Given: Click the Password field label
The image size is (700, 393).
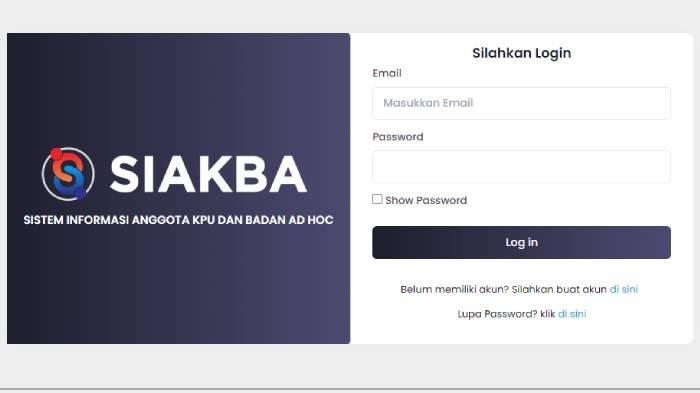Looking at the screenshot, I should (x=398, y=137).
